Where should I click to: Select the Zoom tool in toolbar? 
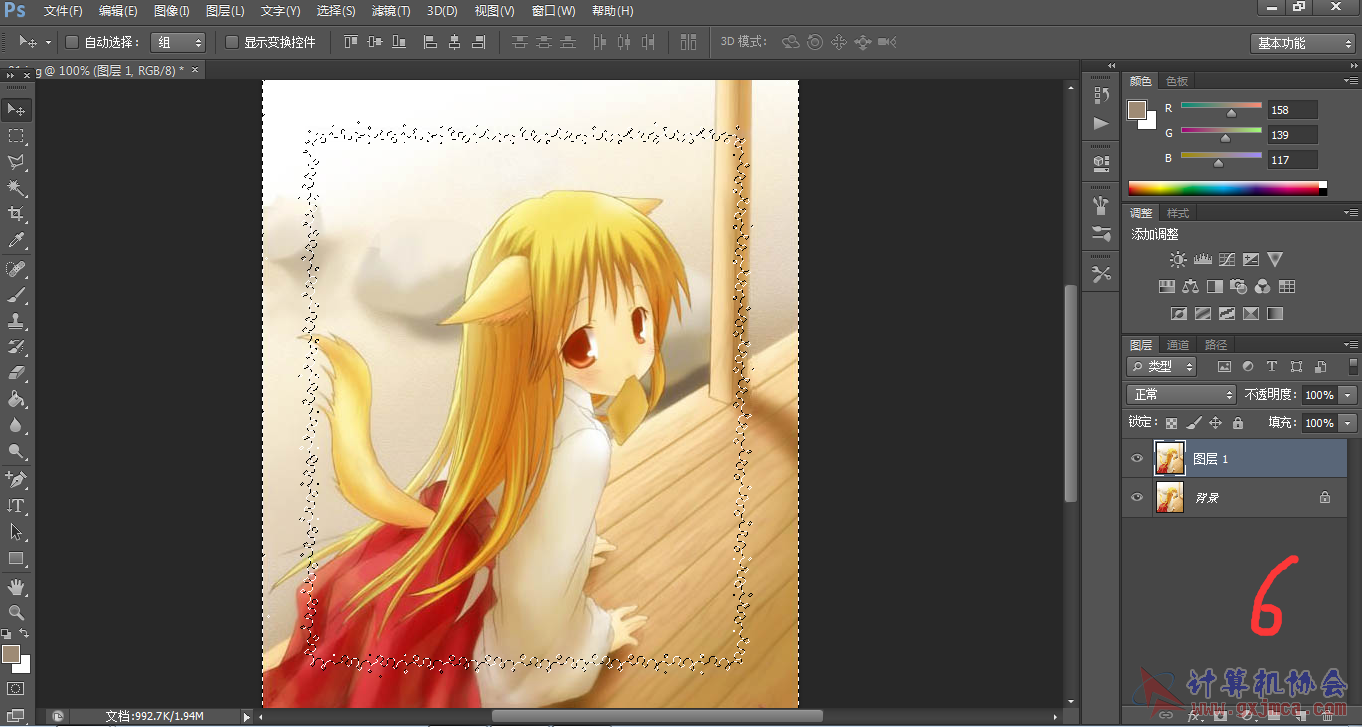tap(17, 612)
